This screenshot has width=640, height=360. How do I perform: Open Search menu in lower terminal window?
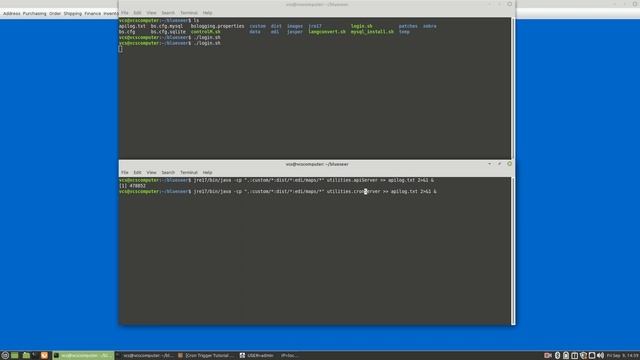click(x=168, y=172)
